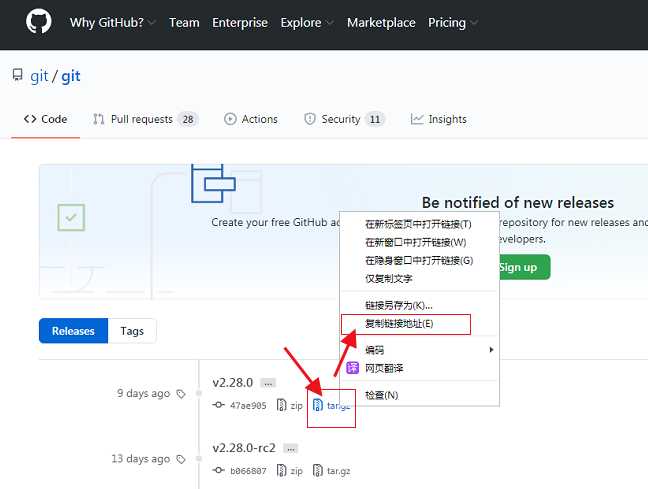Choose the Inspect (N) entry

point(418,395)
